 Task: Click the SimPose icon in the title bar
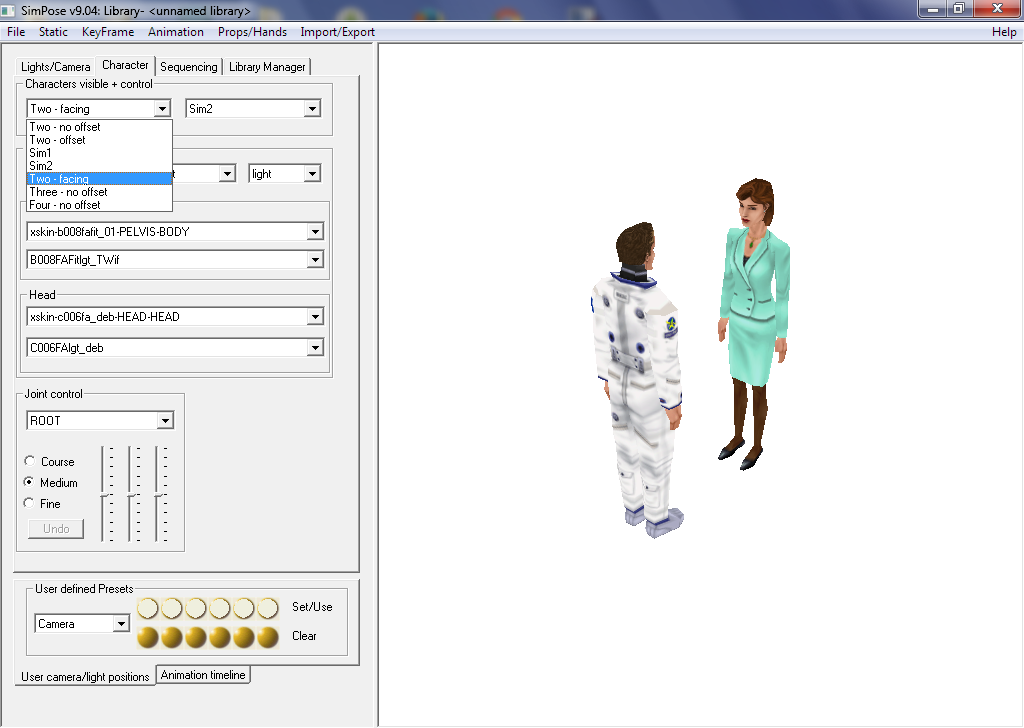tap(10, 9)
